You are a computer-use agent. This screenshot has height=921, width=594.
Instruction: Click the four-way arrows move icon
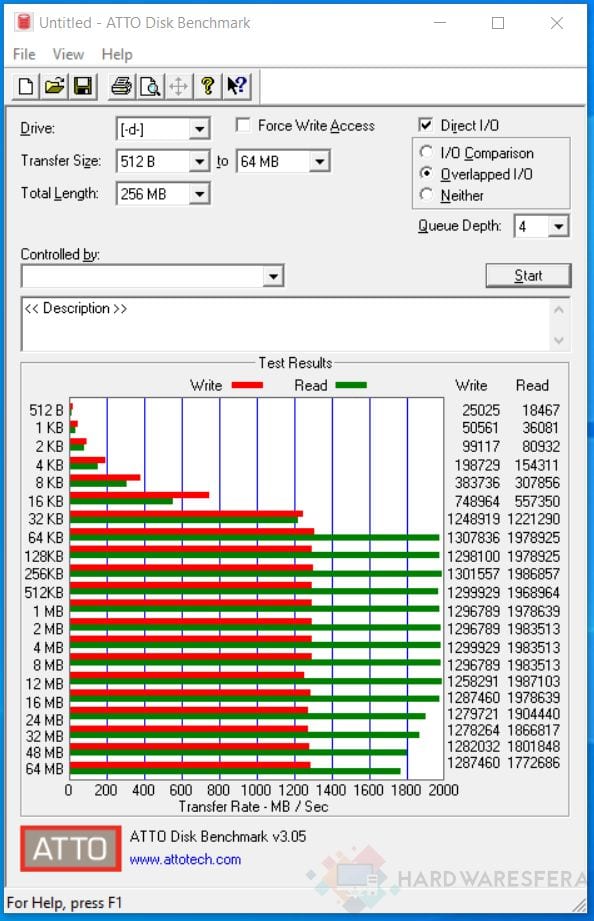[178, 86]
